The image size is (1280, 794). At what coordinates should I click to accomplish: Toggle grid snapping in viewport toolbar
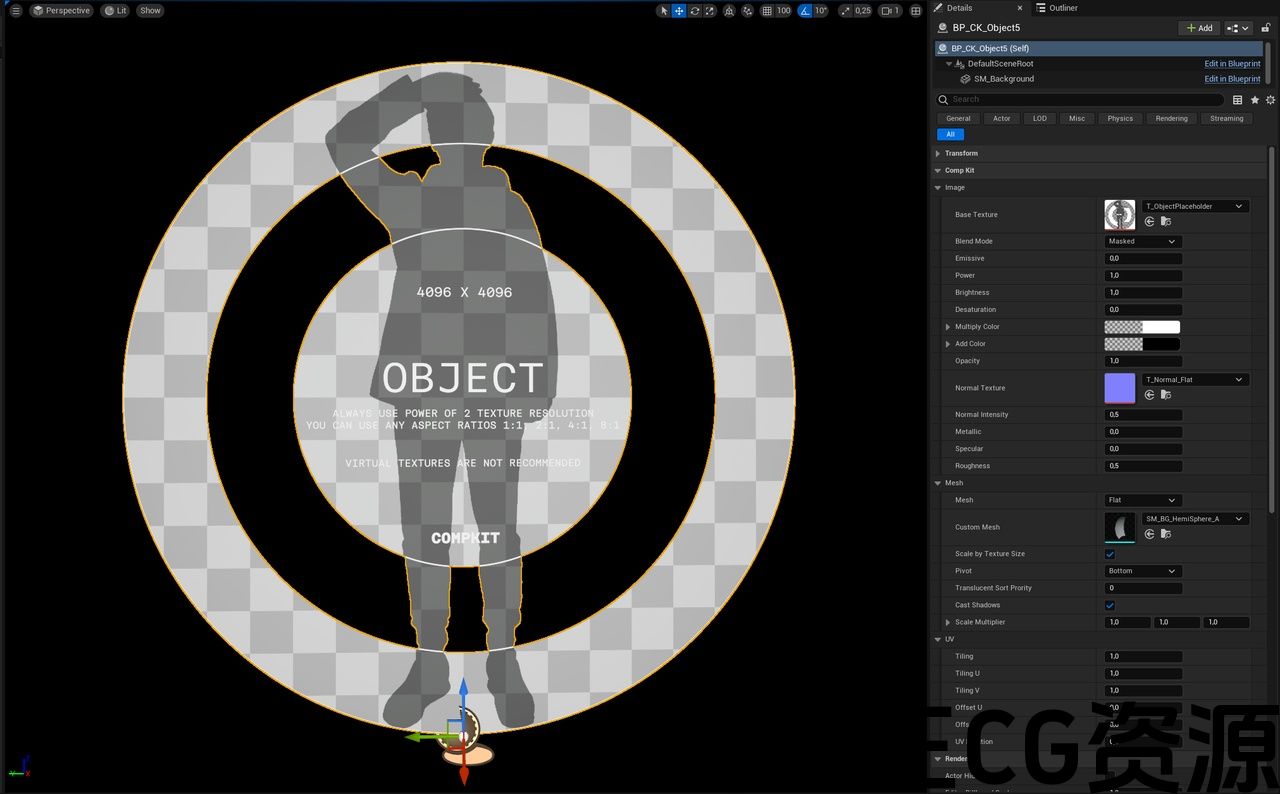767,11
